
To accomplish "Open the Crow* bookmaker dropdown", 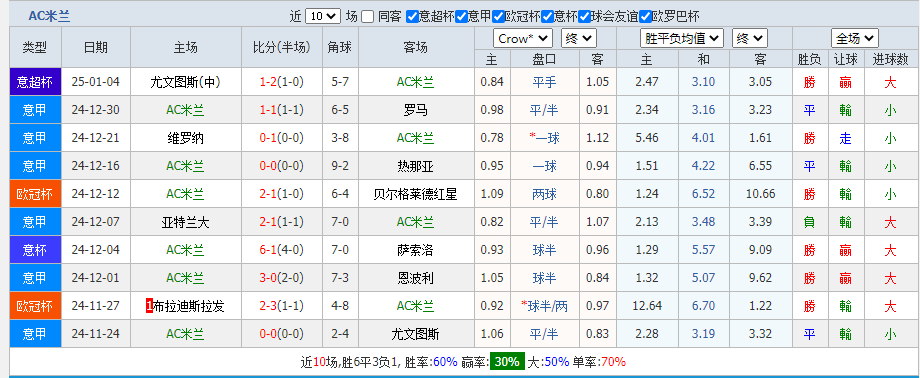I will 523,39.
